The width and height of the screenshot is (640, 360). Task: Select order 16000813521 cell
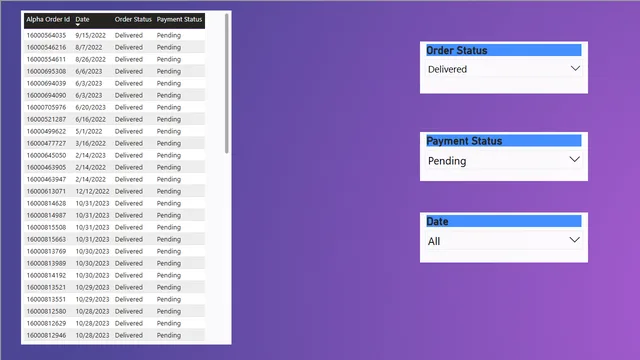point(46,287)
